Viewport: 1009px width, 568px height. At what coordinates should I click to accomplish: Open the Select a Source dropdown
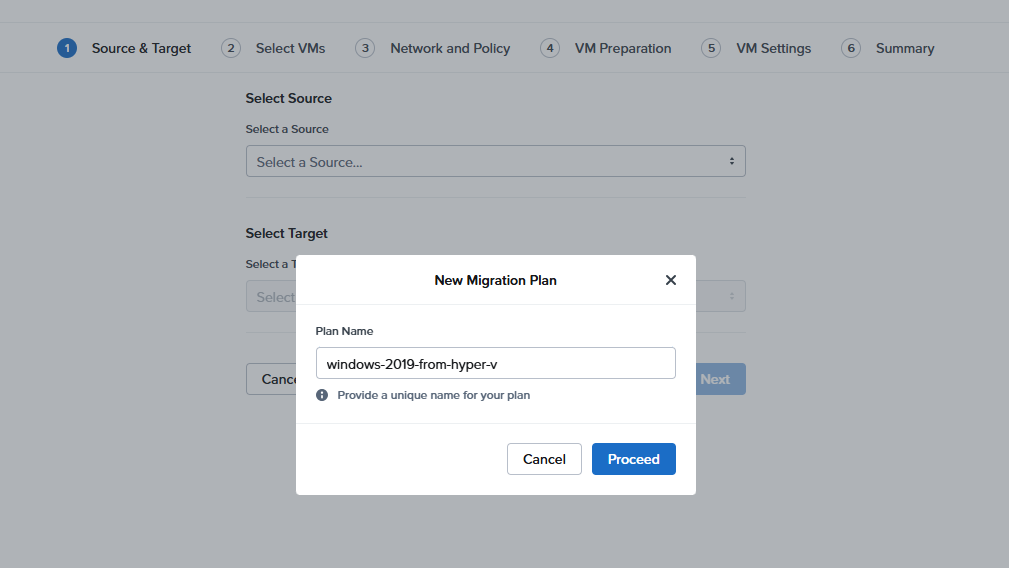point(495,162)
